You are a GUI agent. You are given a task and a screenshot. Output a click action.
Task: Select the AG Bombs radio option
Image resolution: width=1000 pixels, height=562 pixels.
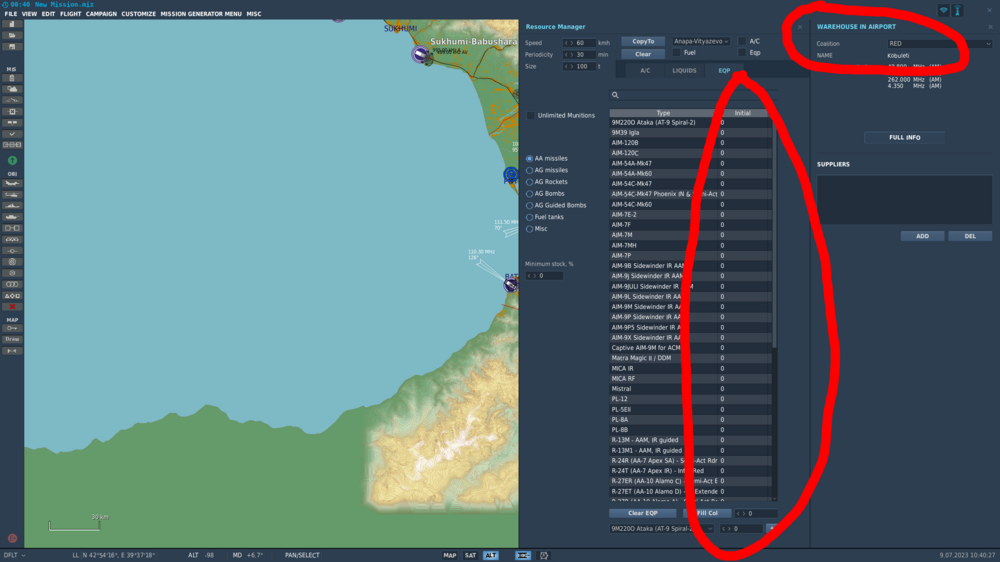click(529, 194)
